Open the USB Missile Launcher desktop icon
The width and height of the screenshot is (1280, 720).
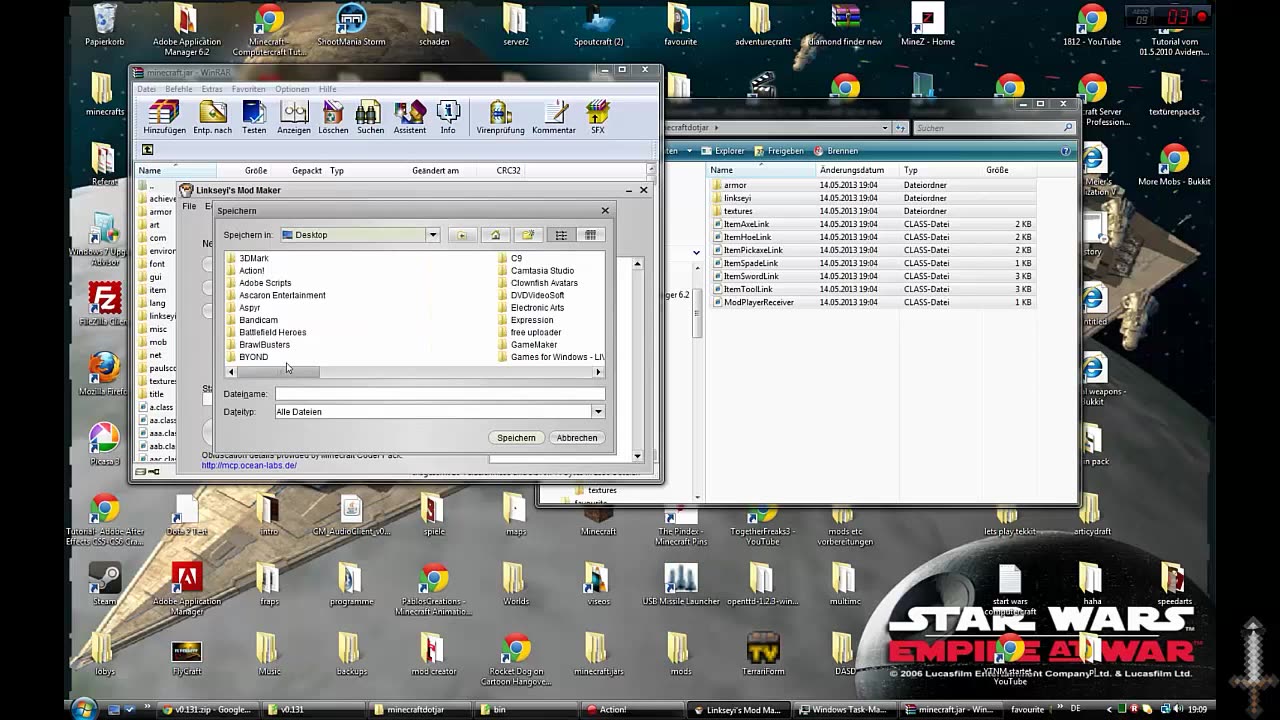click(x=681, y=584)
